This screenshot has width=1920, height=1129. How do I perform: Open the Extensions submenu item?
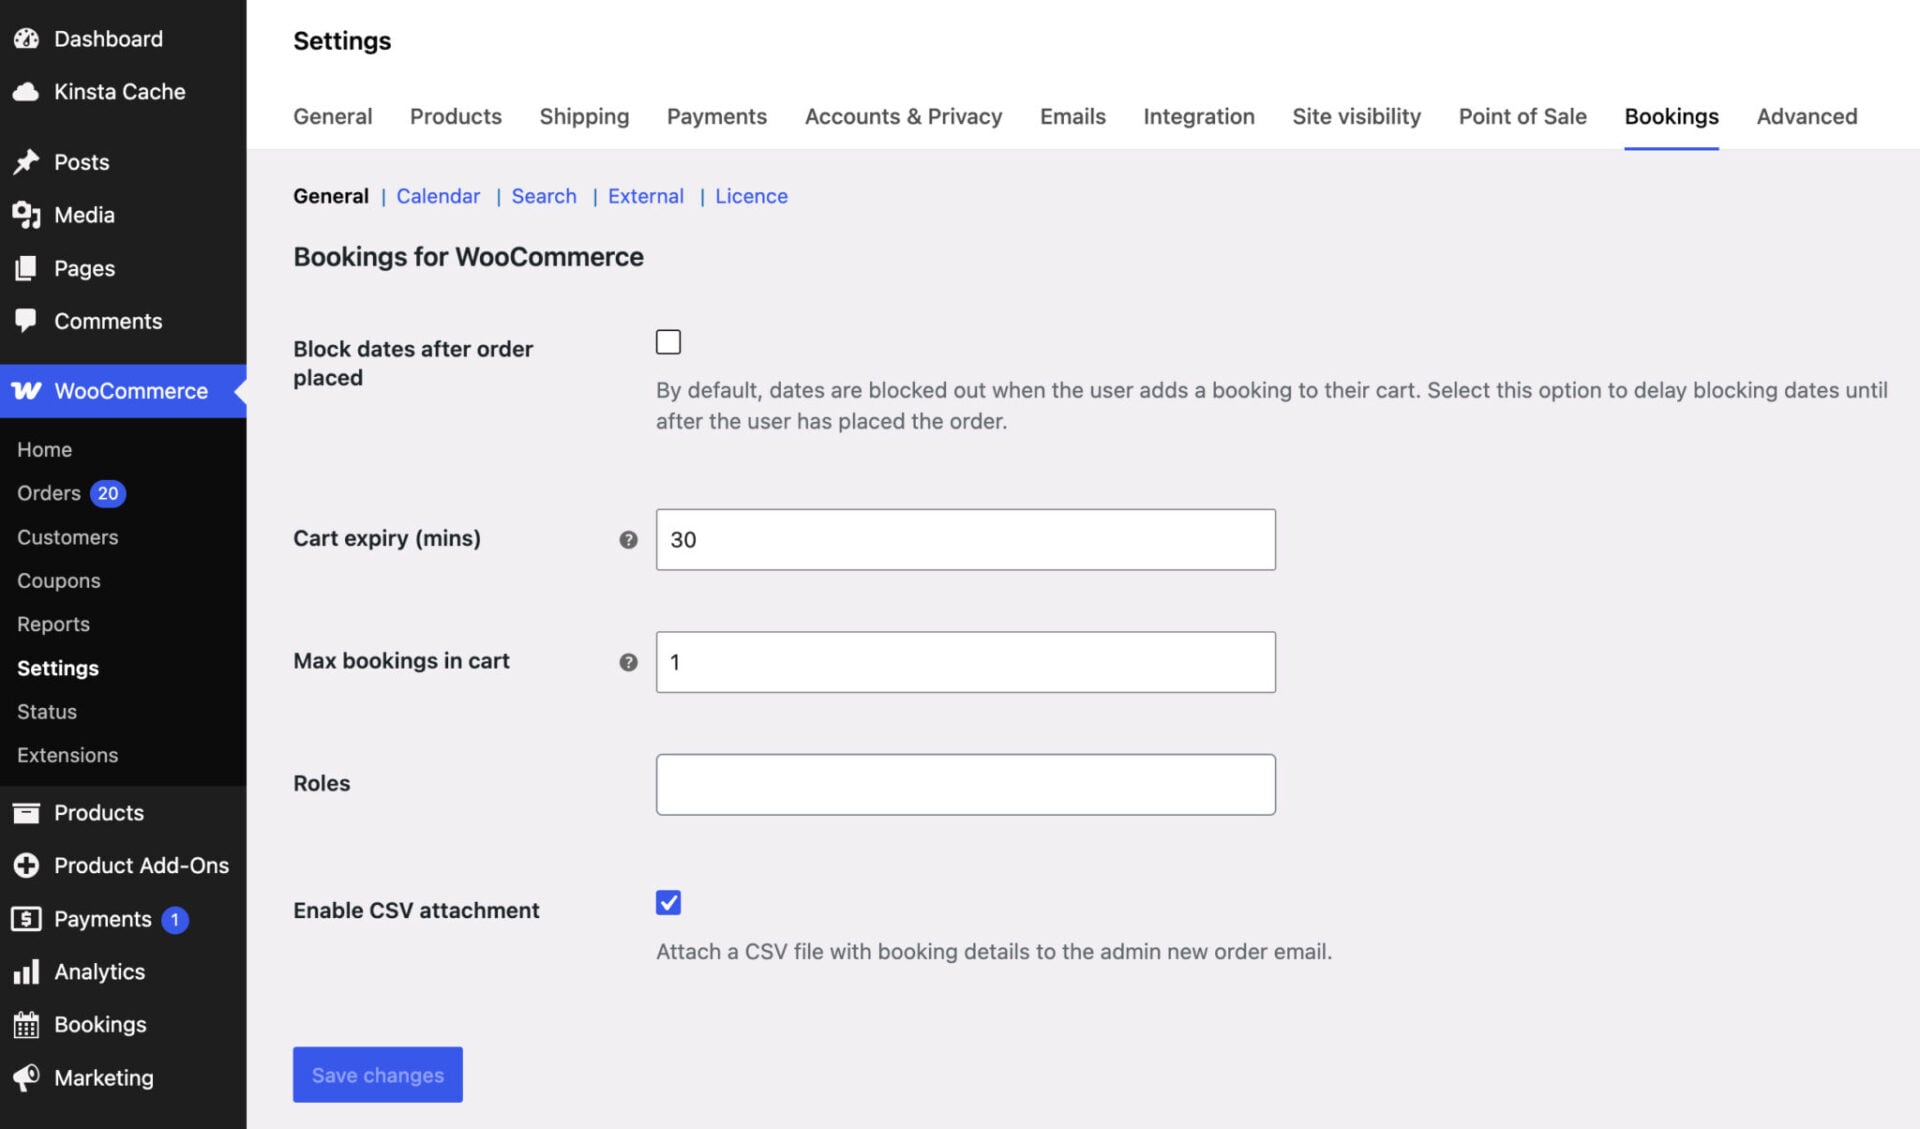[67, 755]
